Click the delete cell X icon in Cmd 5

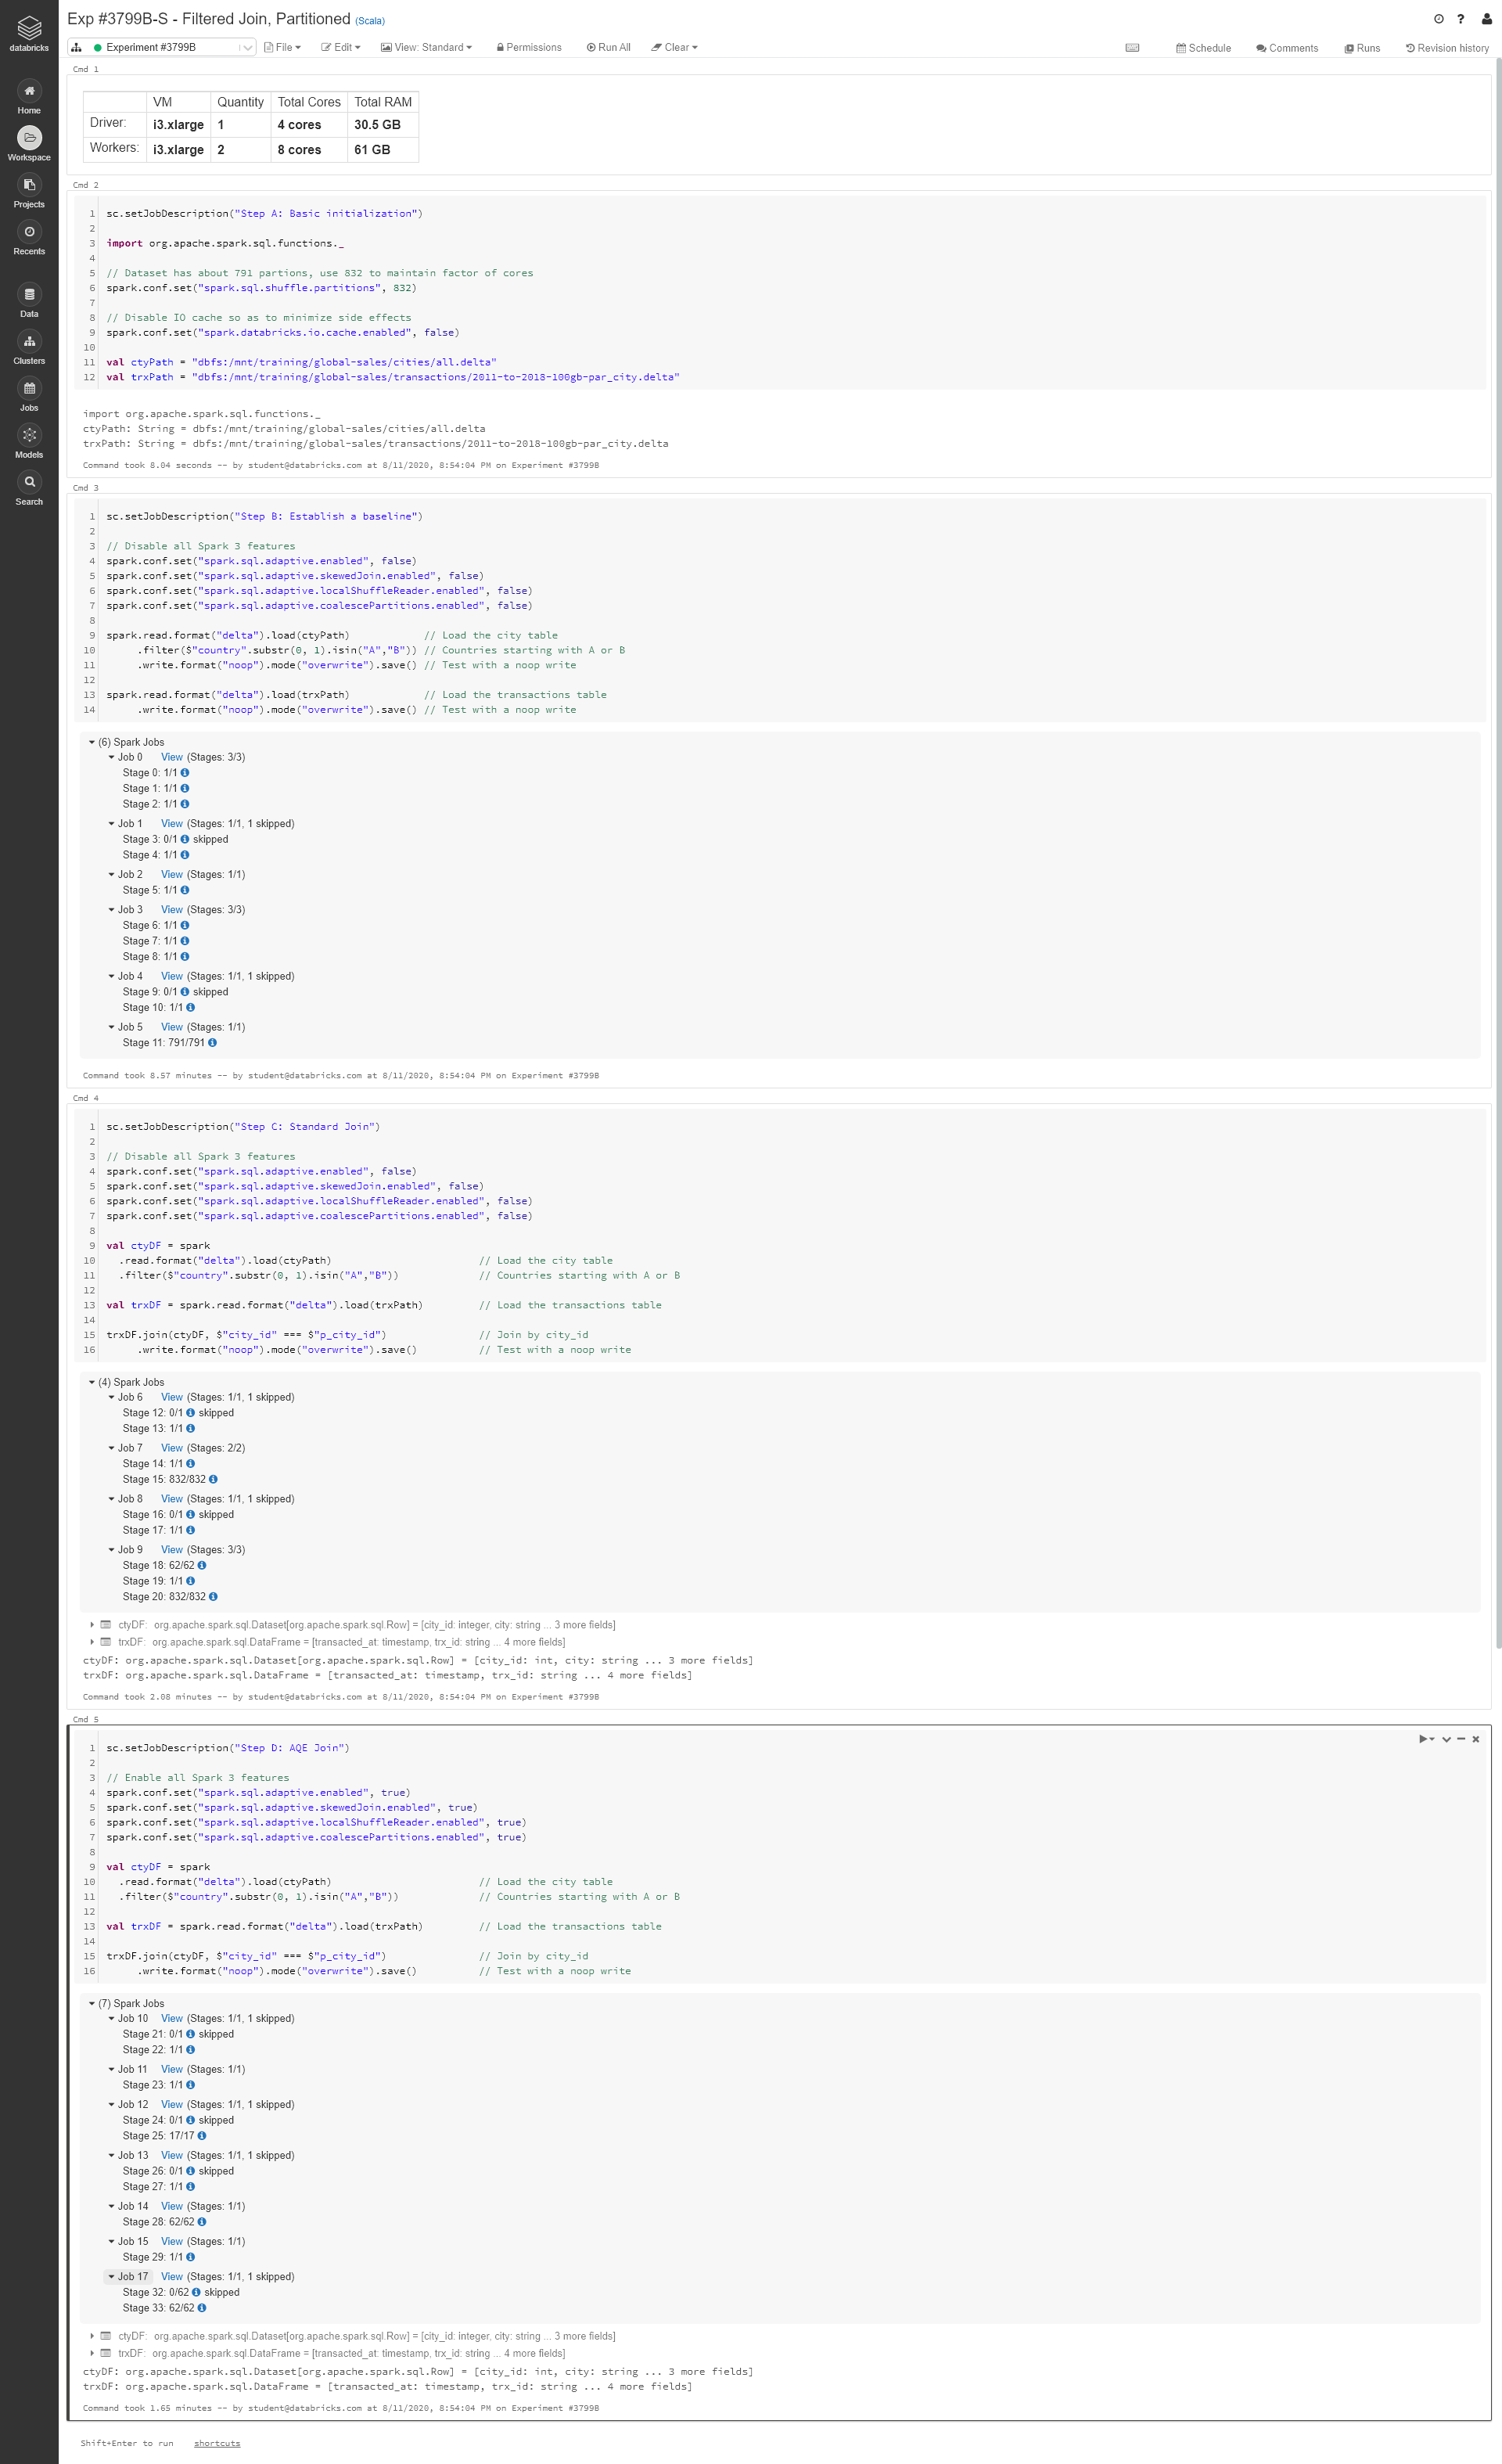click(1475, 1739)
